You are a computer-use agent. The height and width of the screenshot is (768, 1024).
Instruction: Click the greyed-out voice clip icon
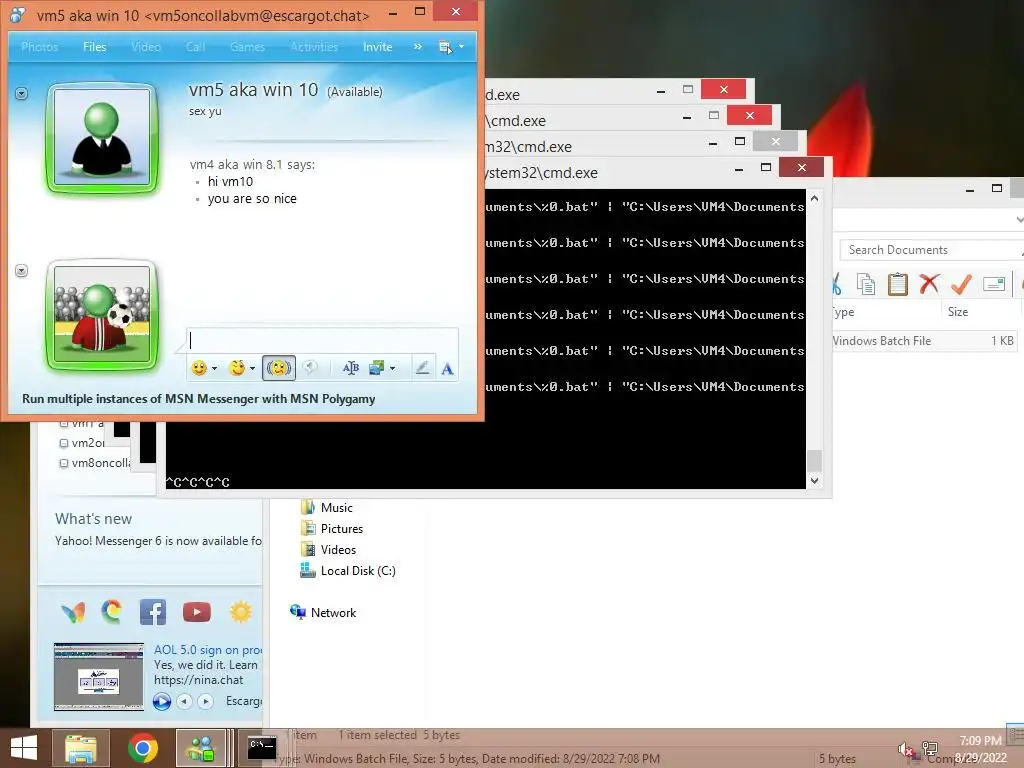(310, 368)
